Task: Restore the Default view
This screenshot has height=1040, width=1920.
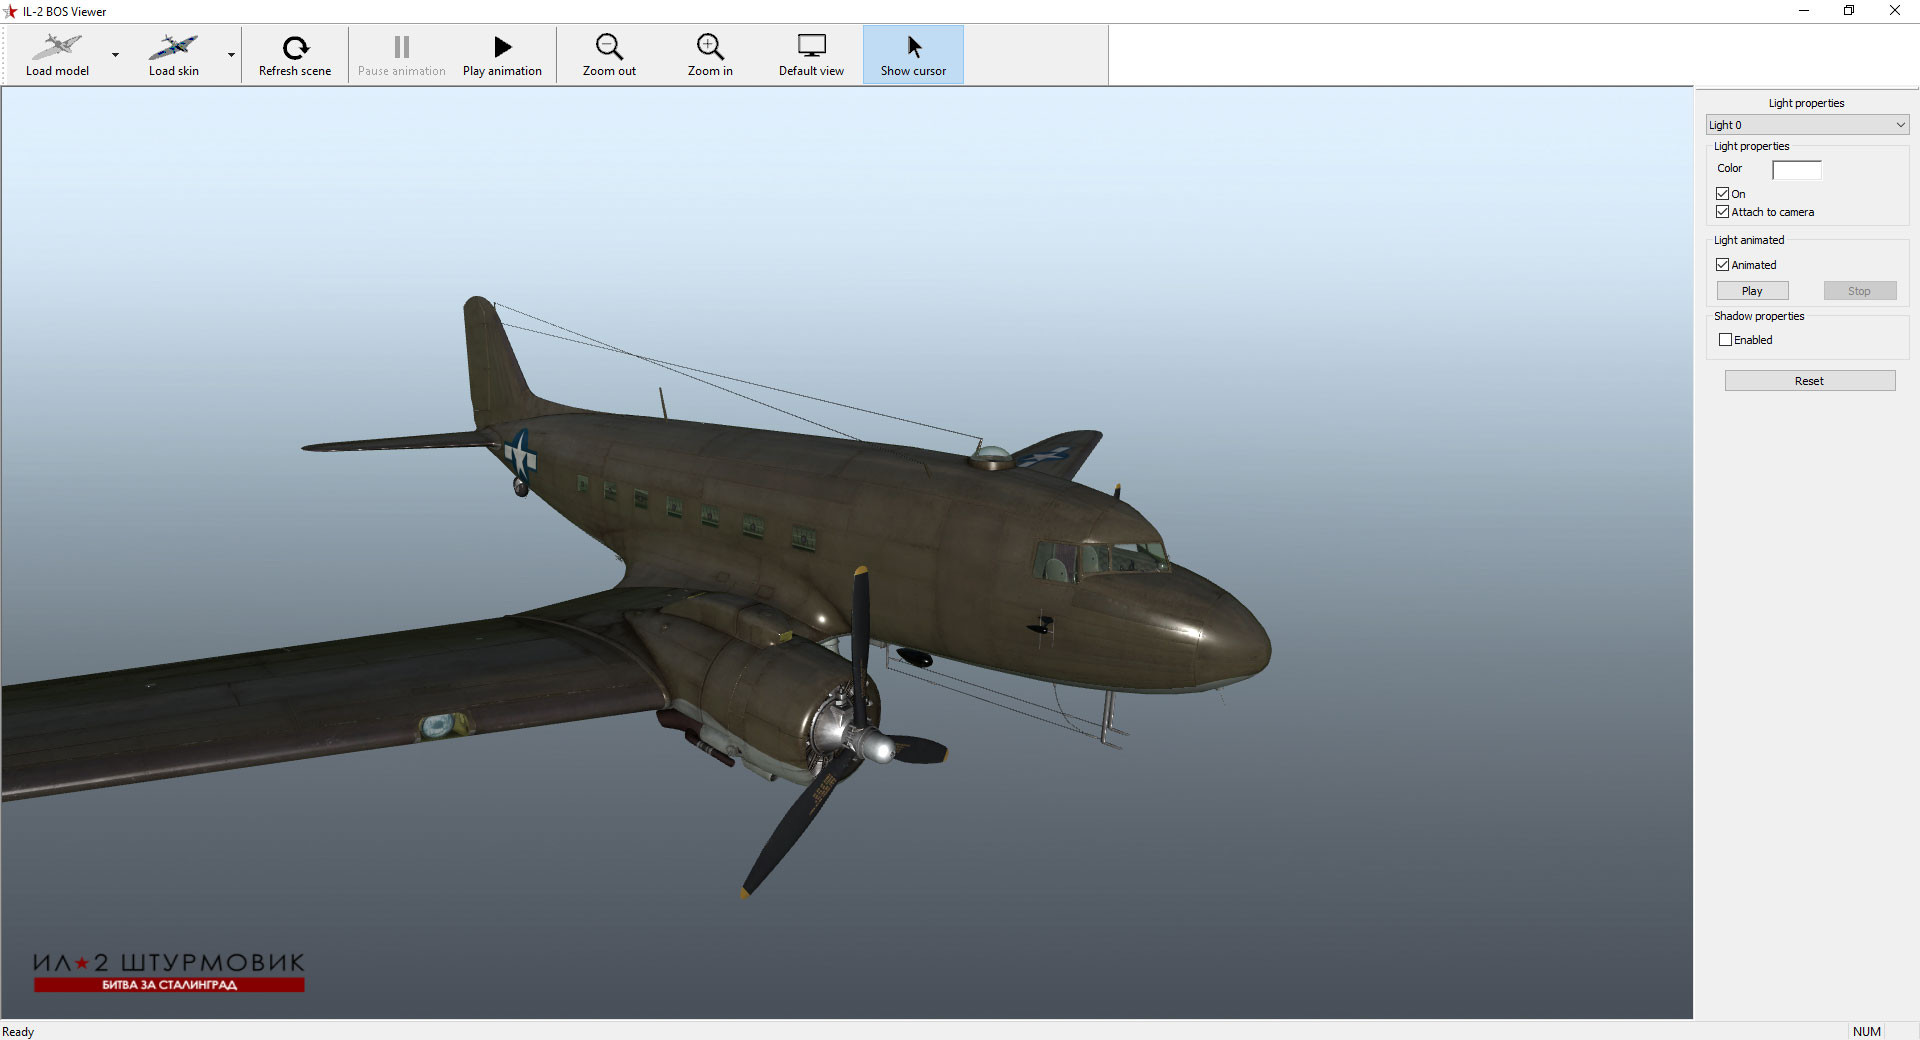Action: pyautogui.click(x=811, y=55)
